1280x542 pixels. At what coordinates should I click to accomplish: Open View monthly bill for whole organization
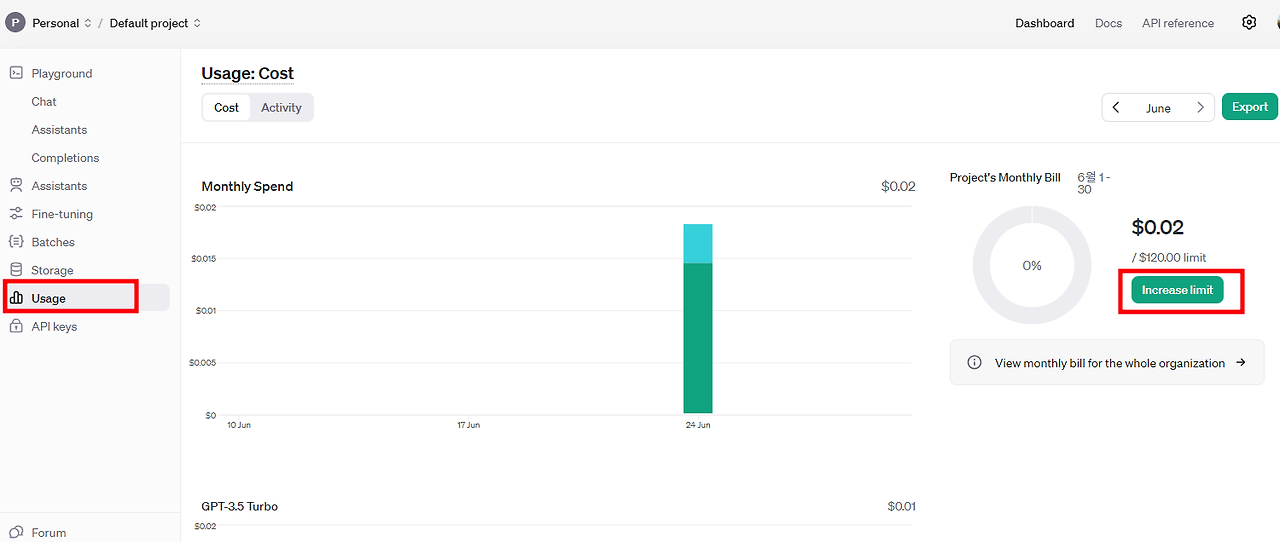(x=1107, y=363)
